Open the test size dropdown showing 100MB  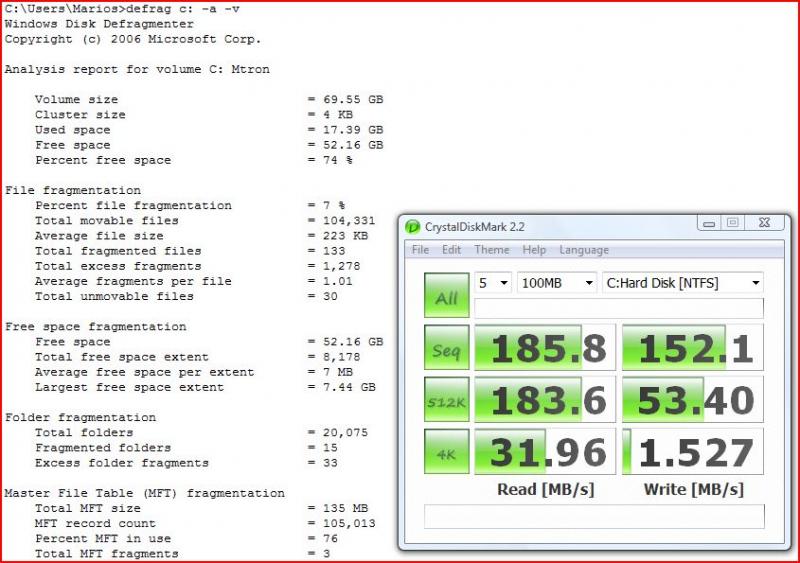coord(557,282)
